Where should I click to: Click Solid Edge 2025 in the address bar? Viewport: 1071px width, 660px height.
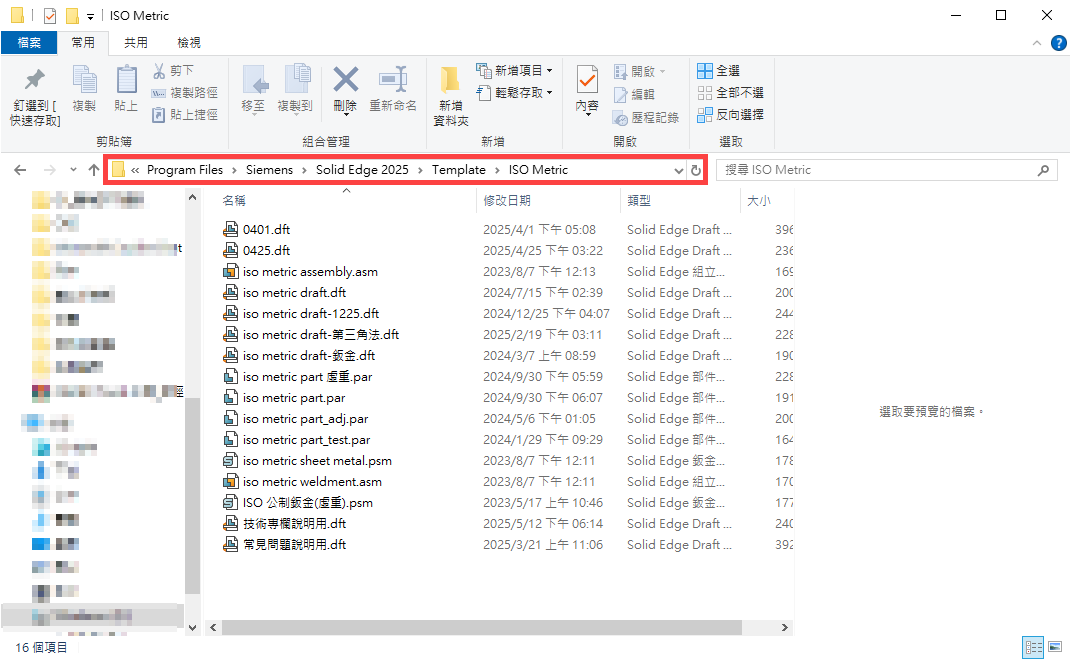pos(362,170)
